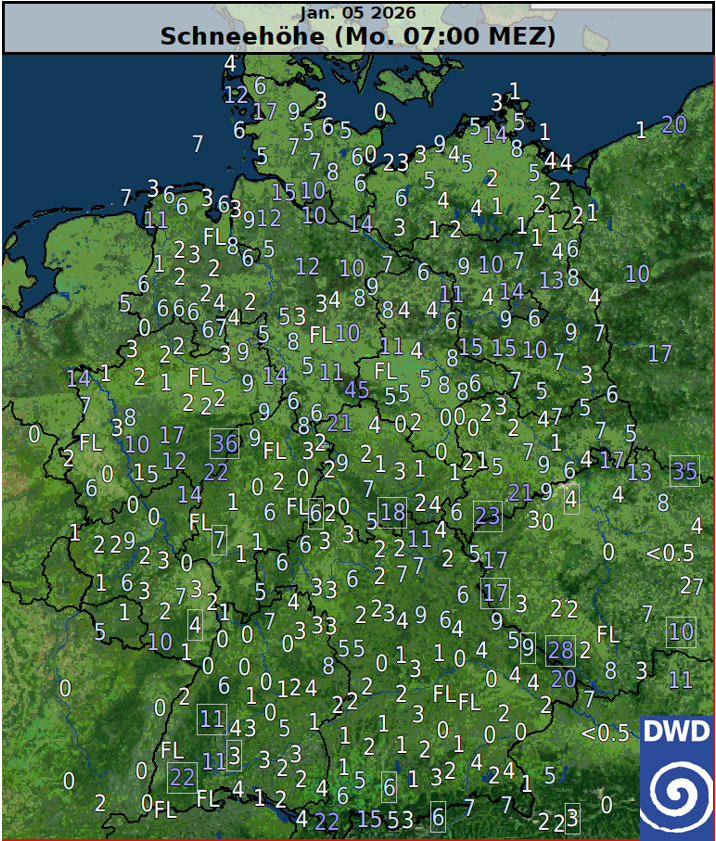Click the boxed 23 snow depth marker
Viewport: 716px width, 841px height.
(488, 515)
